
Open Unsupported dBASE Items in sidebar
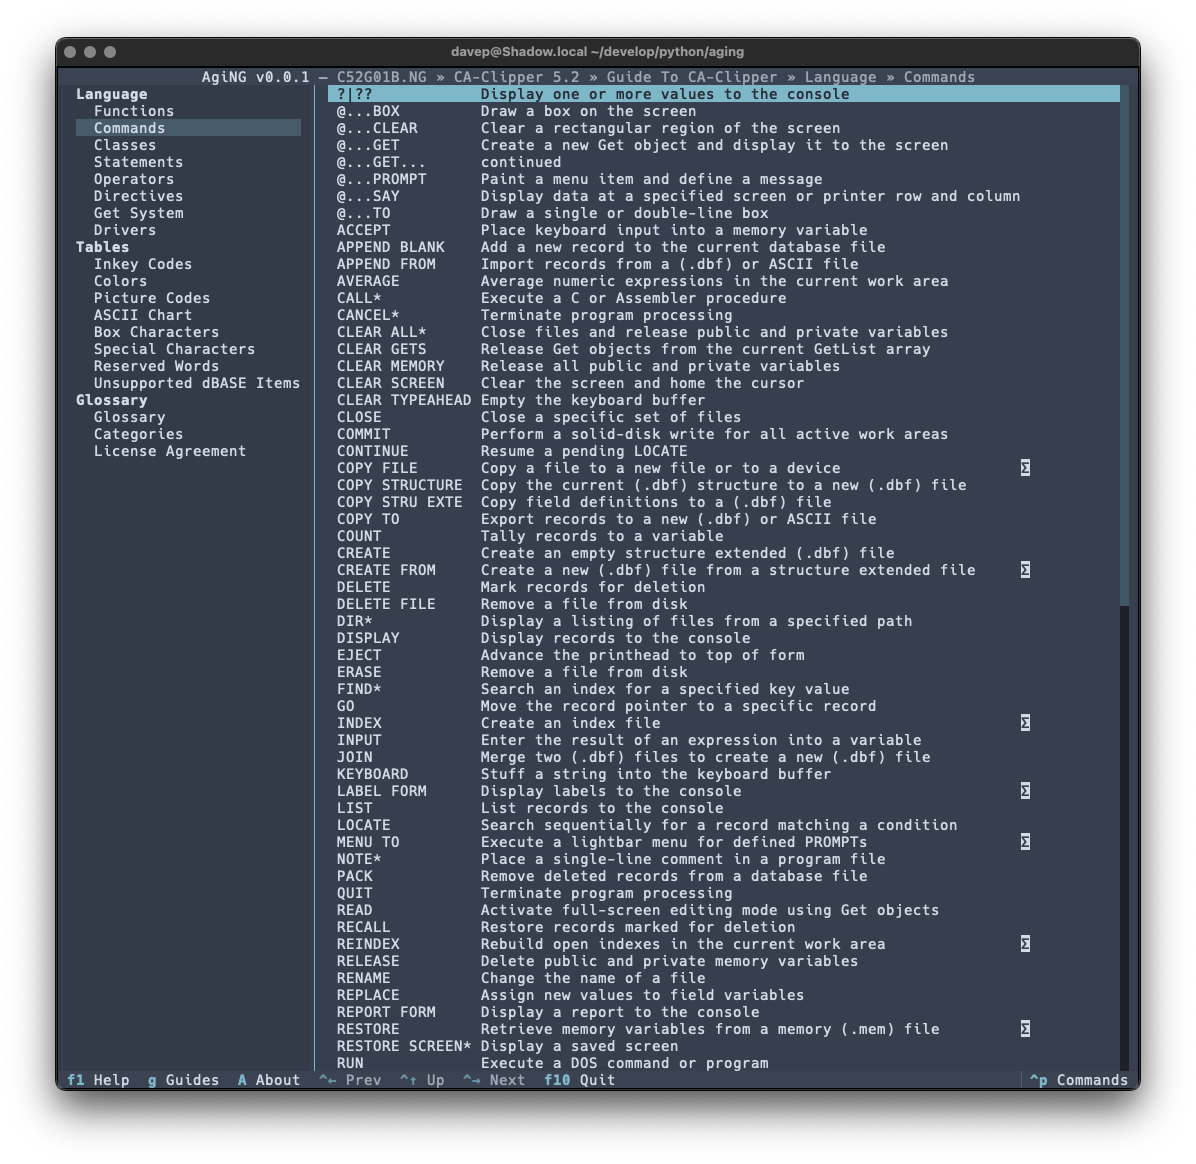[197, 383]
